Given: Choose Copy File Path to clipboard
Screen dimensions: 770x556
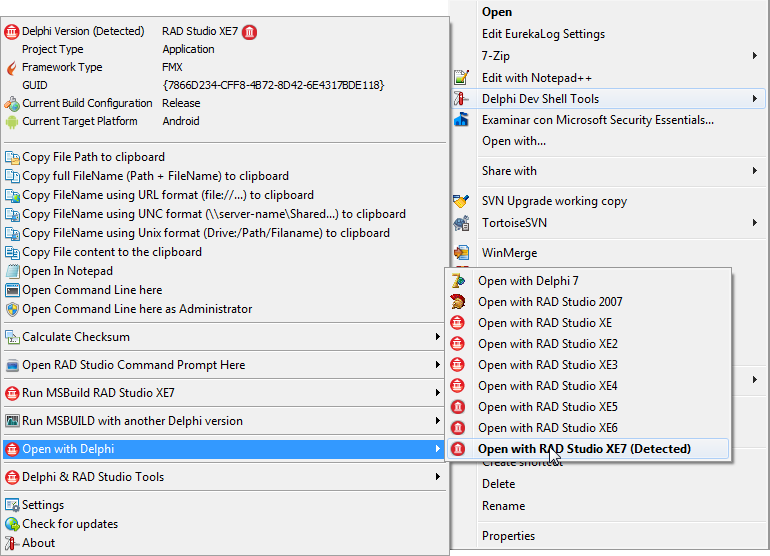Looking at the screenshot, I should point(93,157).
